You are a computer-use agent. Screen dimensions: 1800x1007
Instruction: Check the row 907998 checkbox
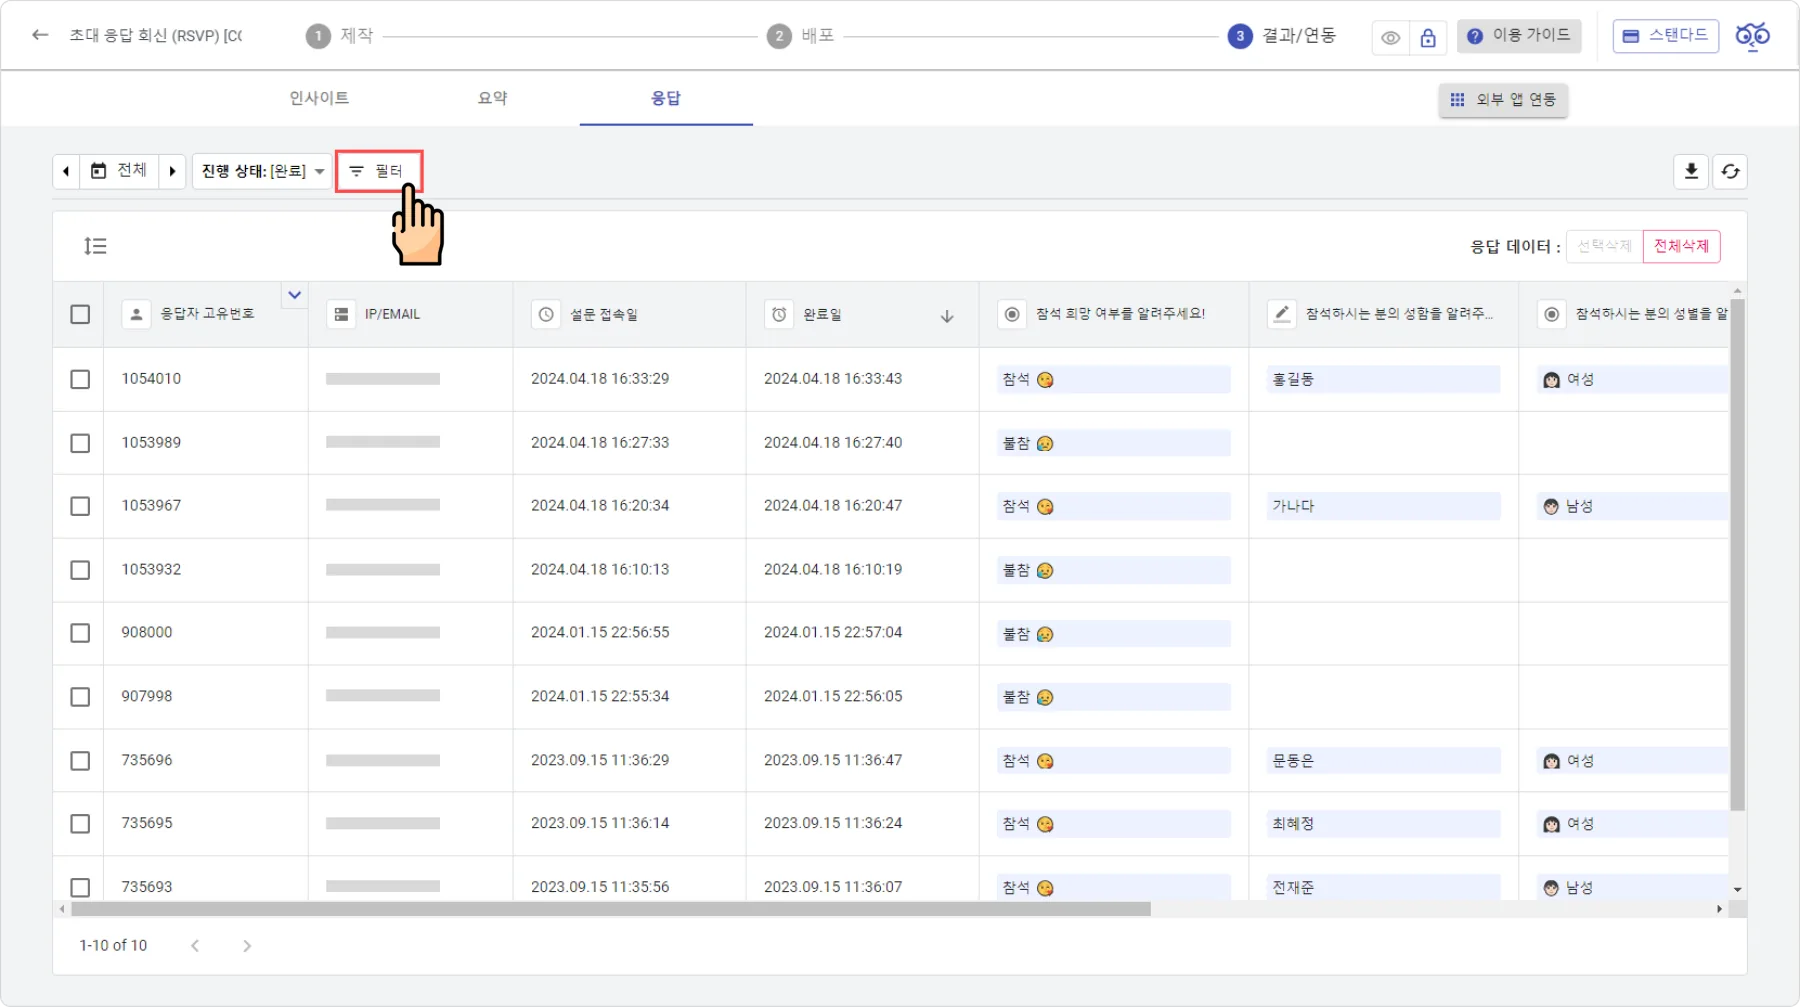pos(80,697)
